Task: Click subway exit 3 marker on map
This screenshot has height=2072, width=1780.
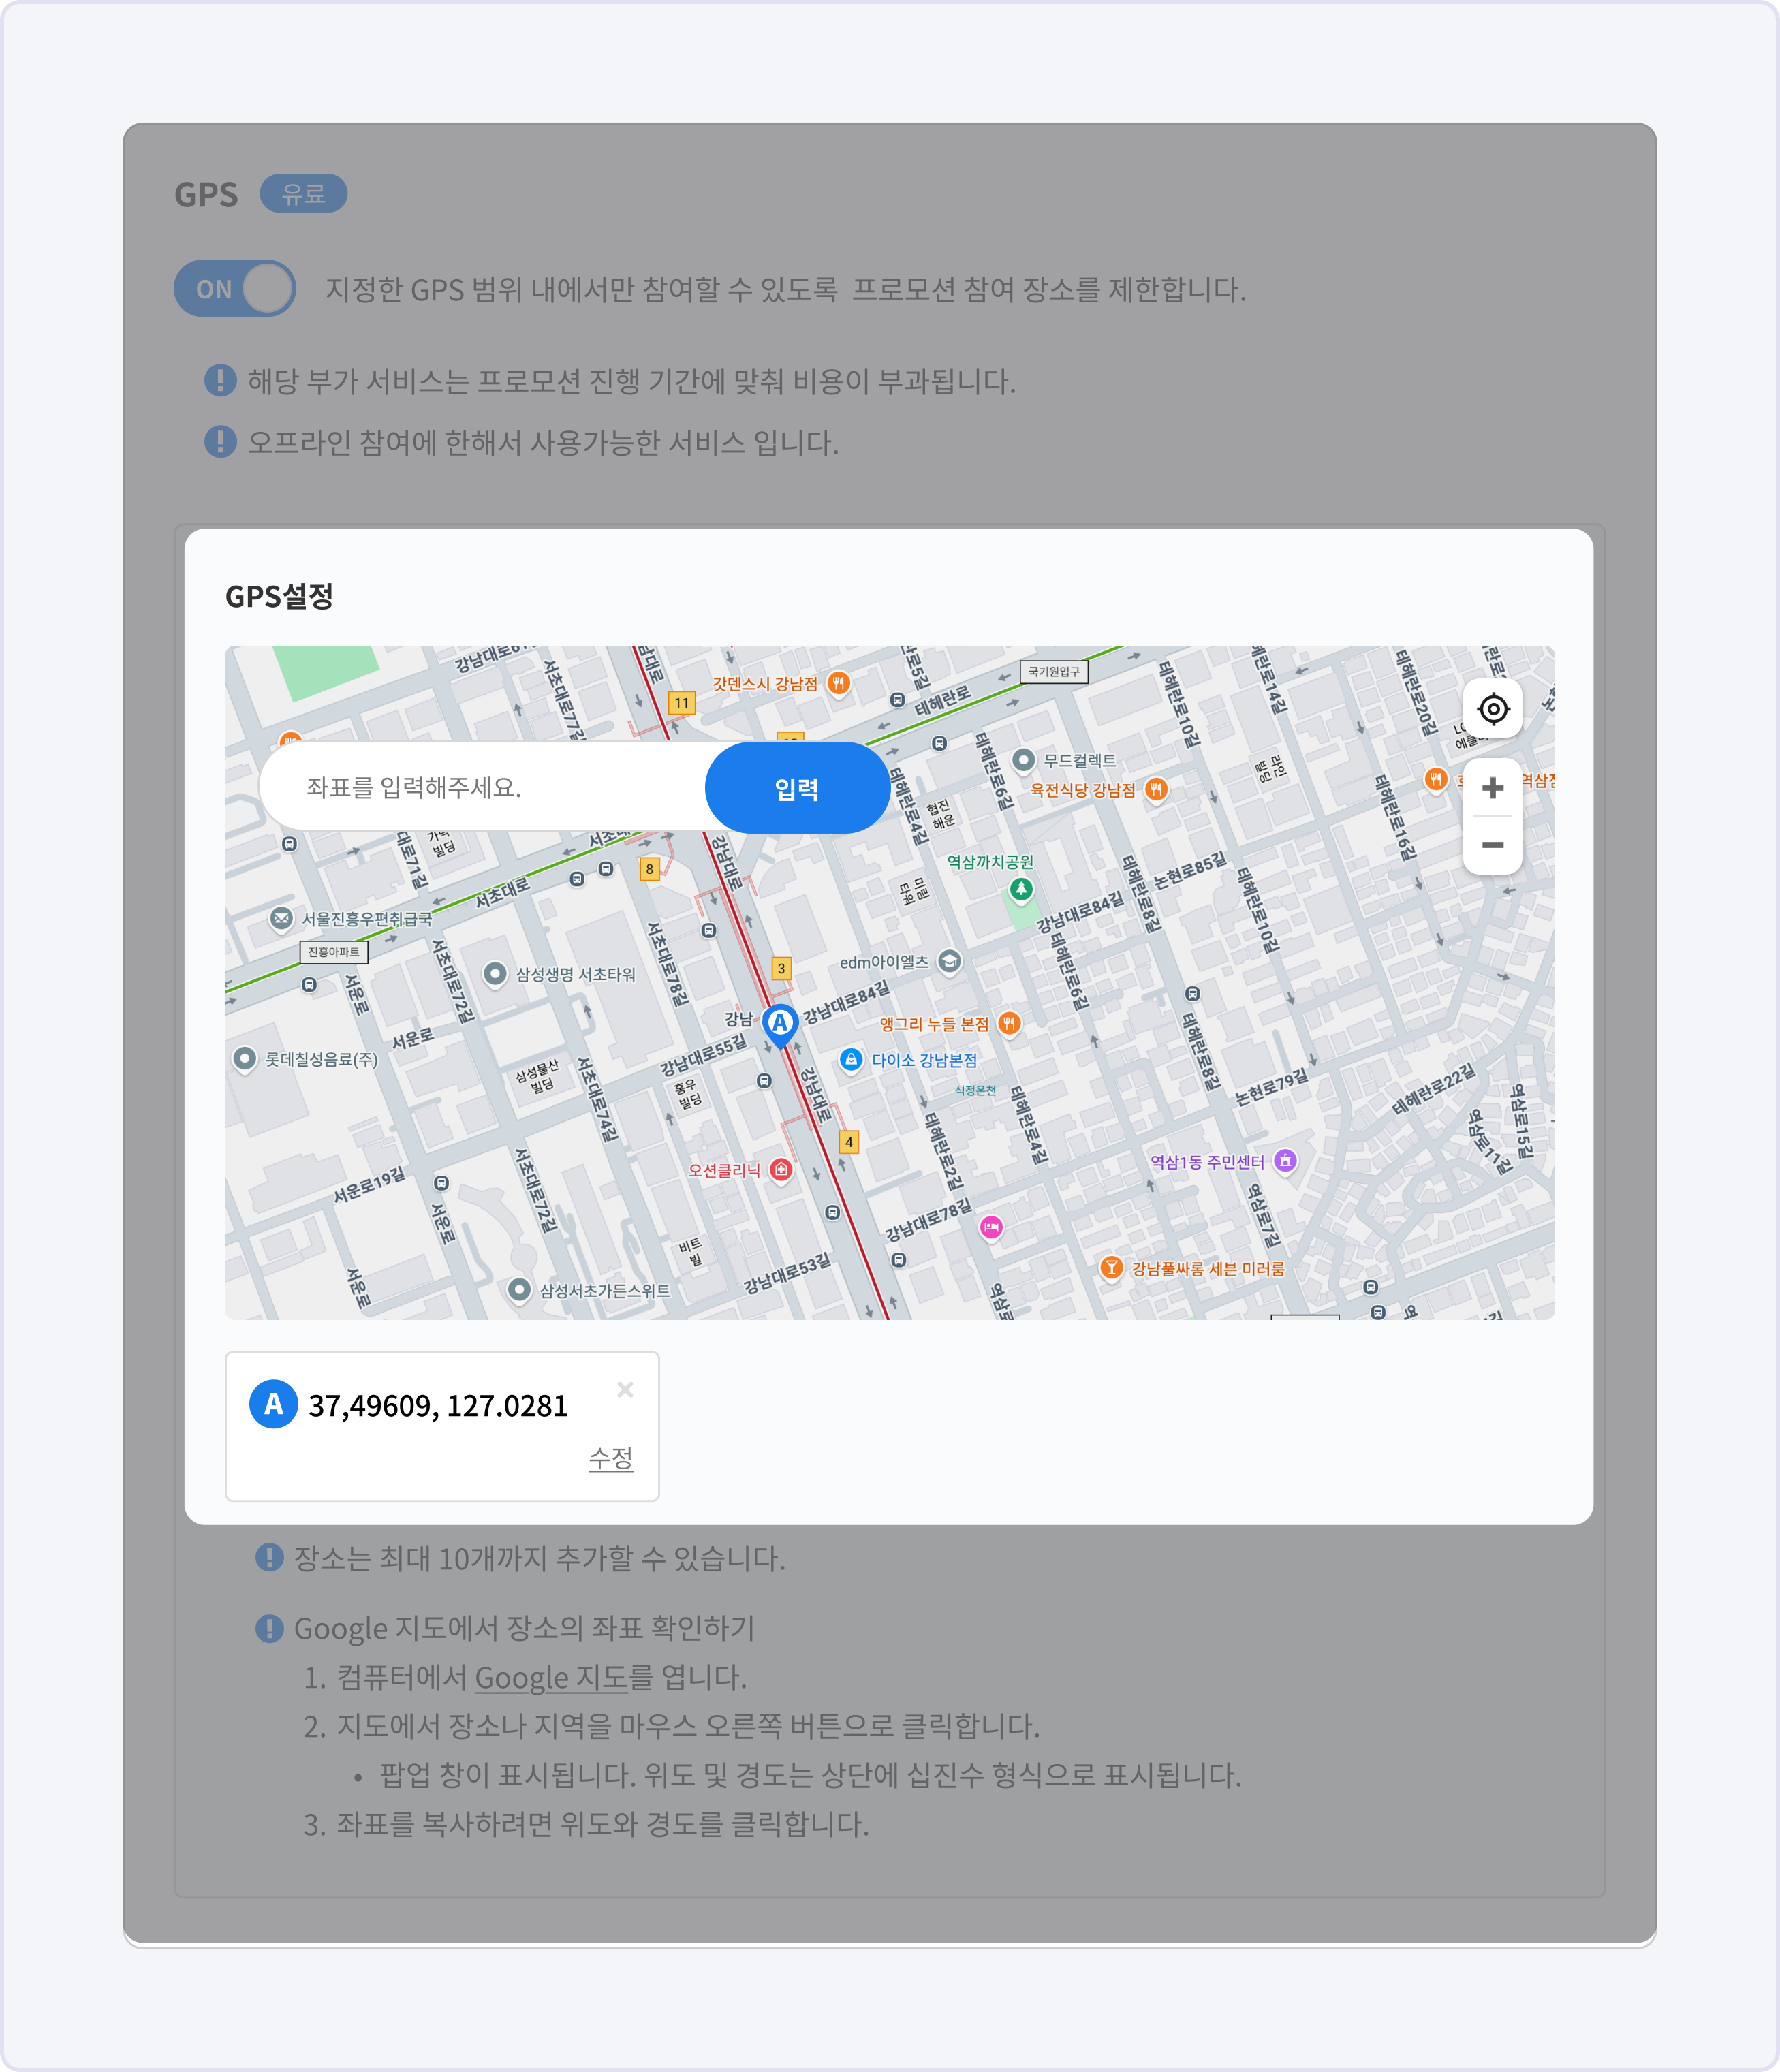Action: click(782, 968)
